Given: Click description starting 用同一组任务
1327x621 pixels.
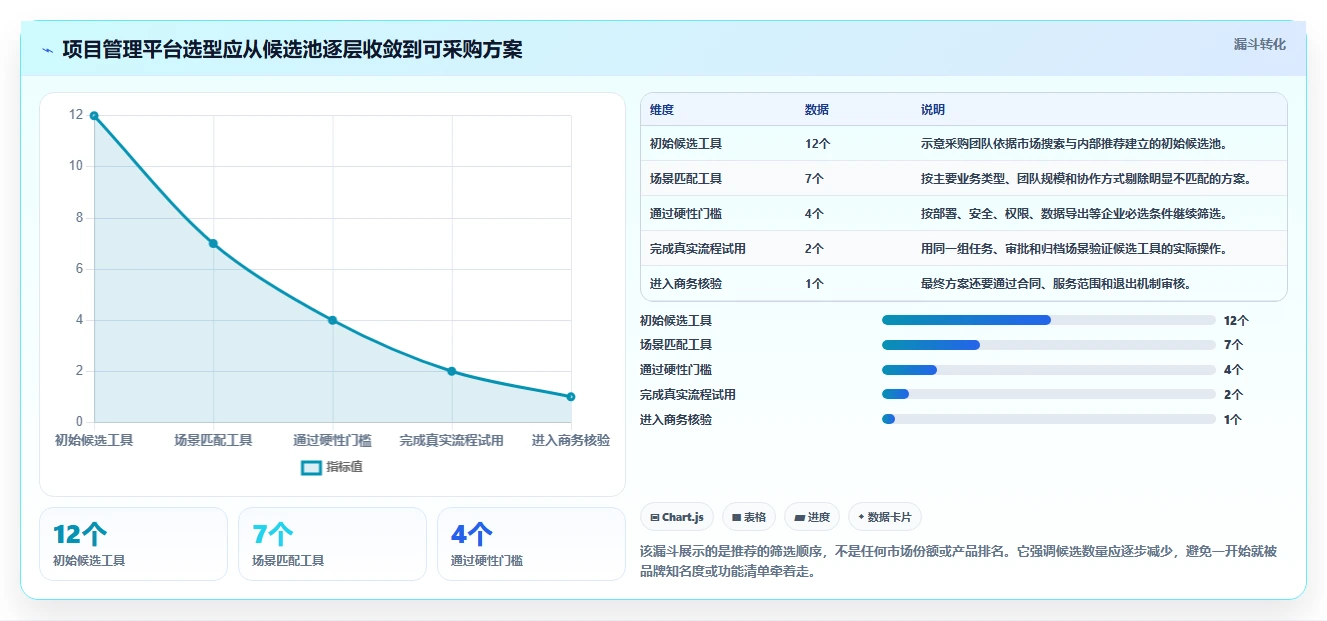Looking at the screenshot, I should 1075,249.
